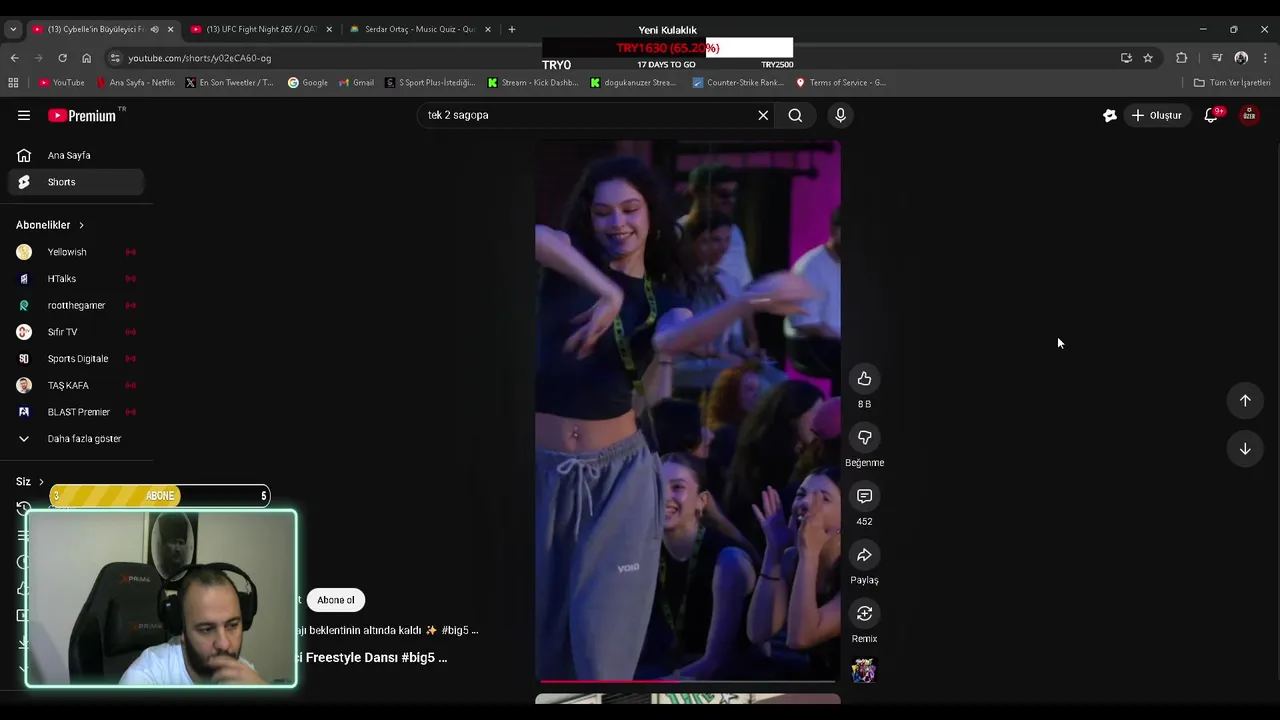Expand the Siz section chevron

tap(41, 482)
